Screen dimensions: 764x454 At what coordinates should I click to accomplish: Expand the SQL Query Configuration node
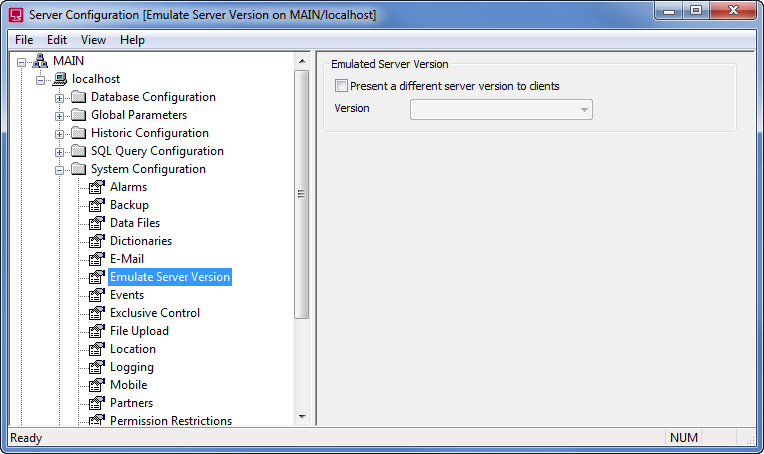tap(60, 152)
